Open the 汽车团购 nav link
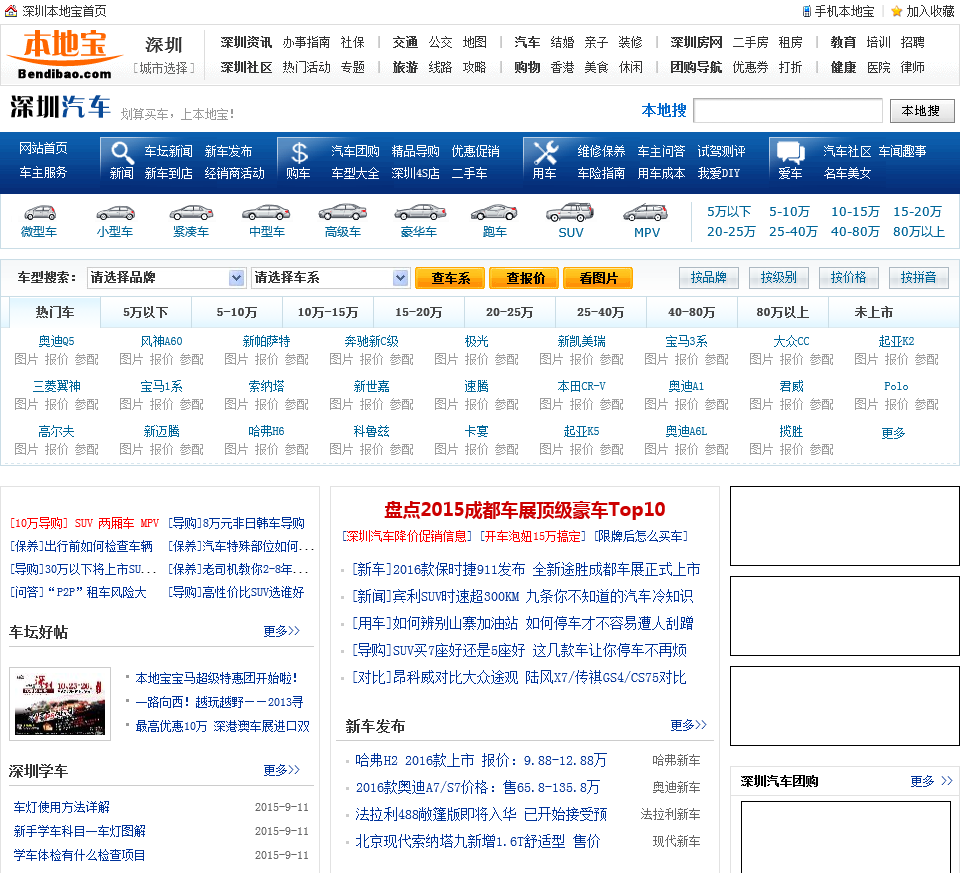Viewport: 960px width, 873px height. pos(356,151)
